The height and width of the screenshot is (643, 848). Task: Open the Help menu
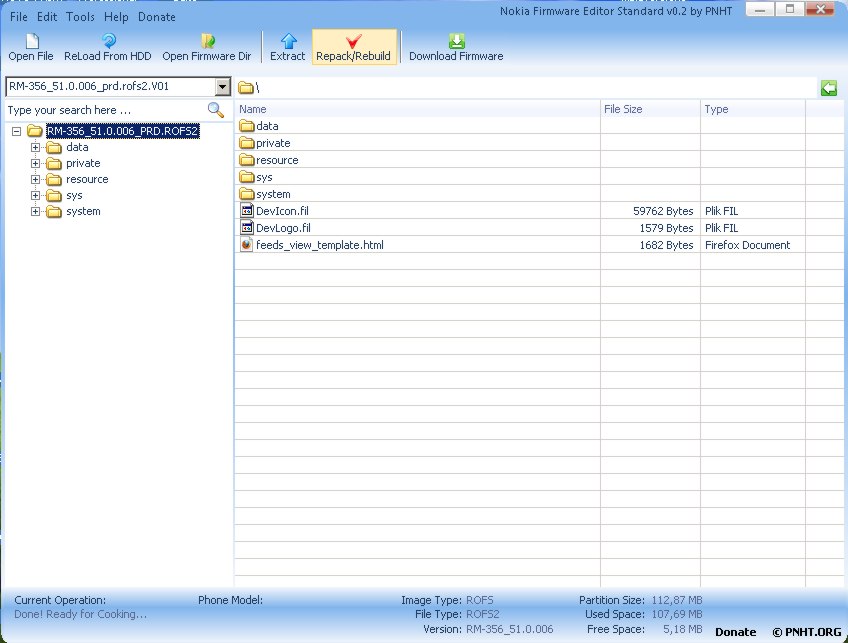[x=116, y=17]
